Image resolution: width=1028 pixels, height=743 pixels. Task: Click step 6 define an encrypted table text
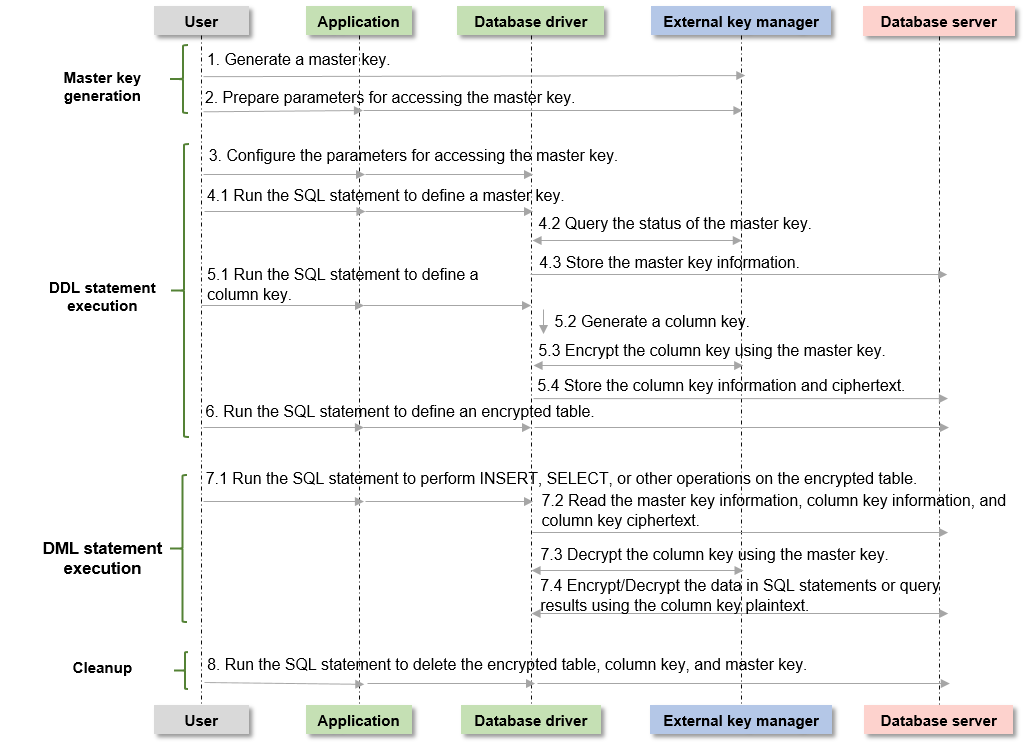point(399,411)
